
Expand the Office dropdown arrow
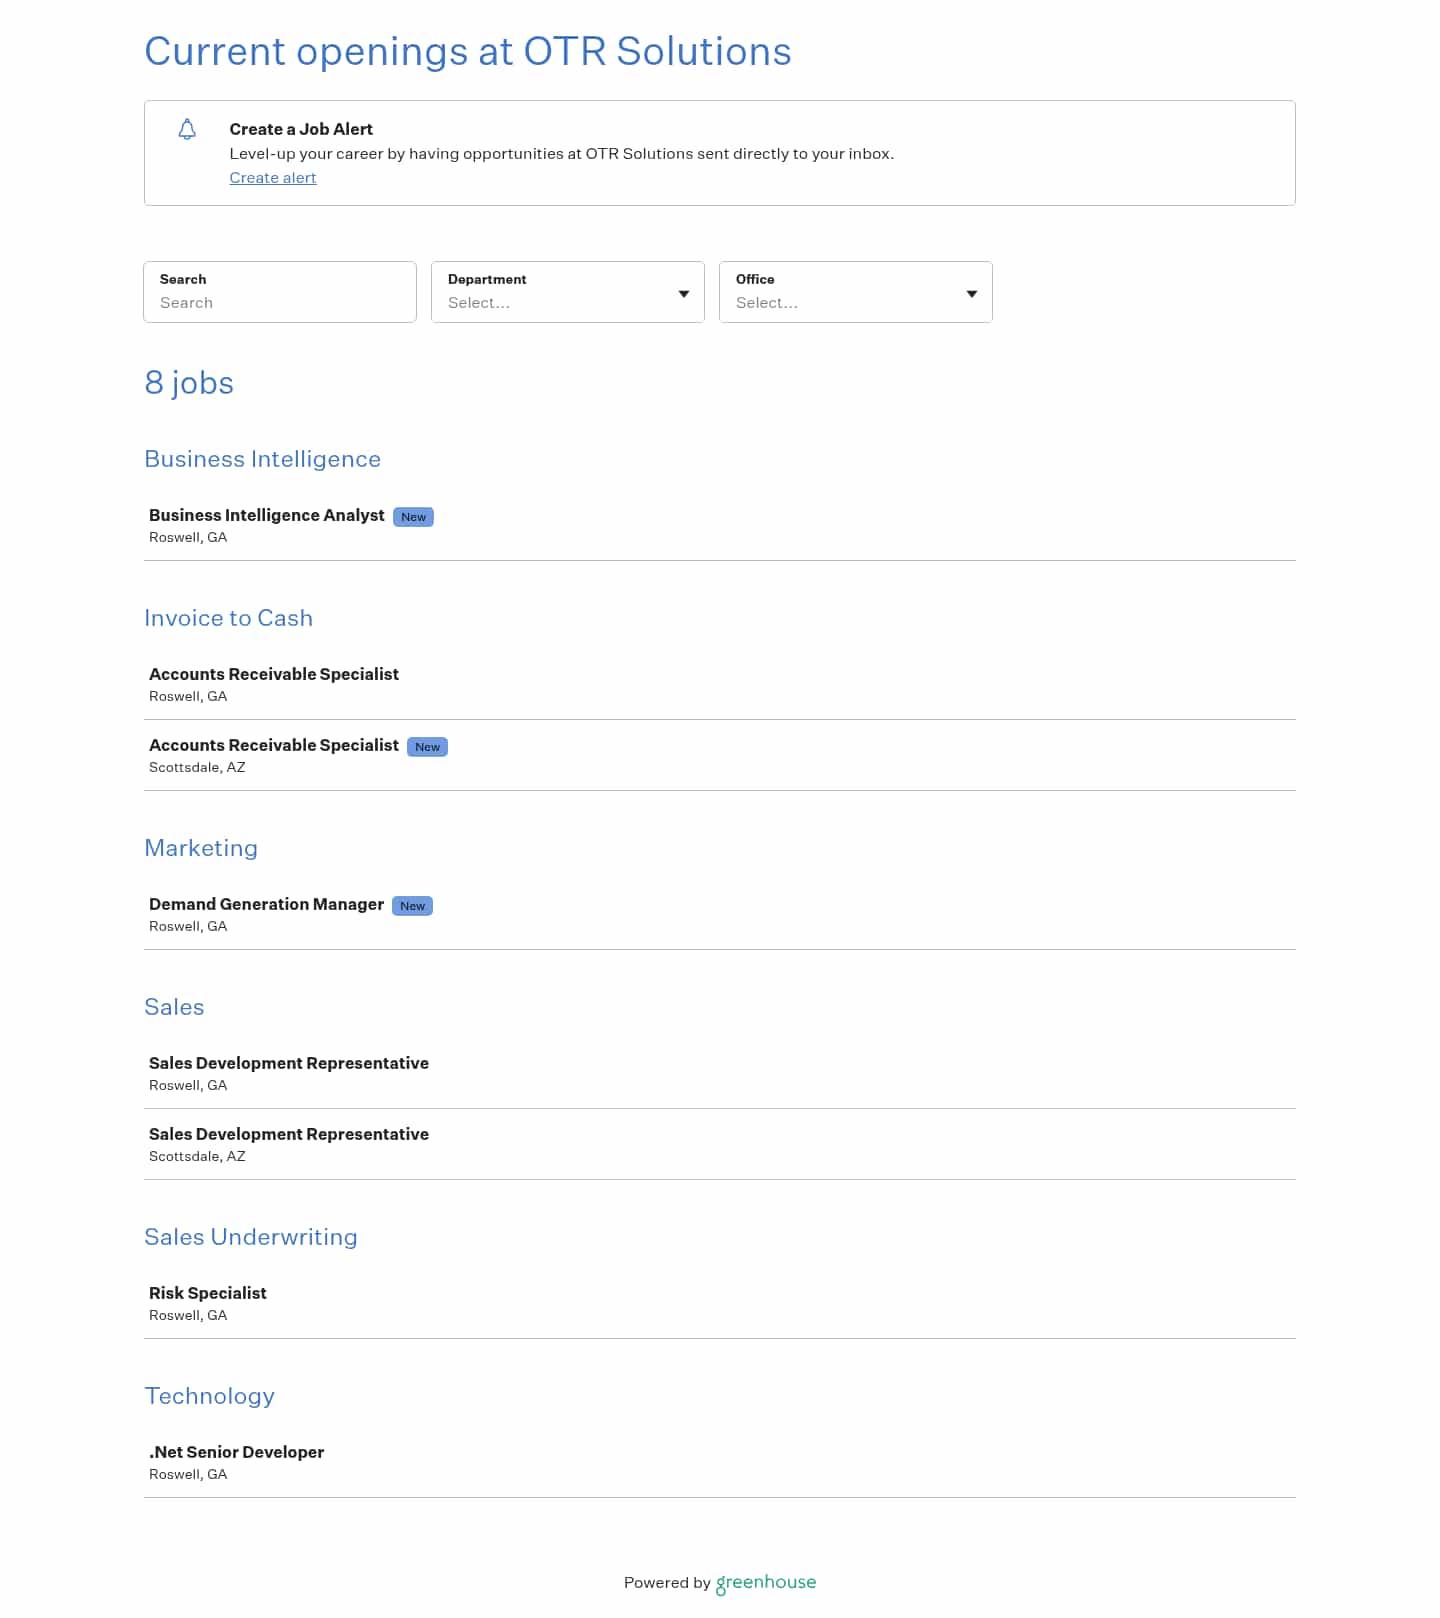pyautogui.click(x=972, y=294)
